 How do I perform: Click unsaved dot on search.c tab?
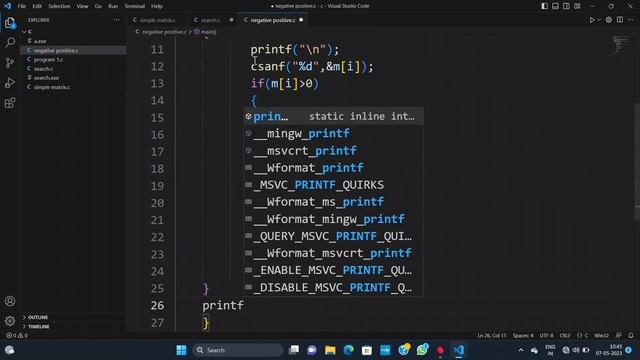[x=231, y=20]
